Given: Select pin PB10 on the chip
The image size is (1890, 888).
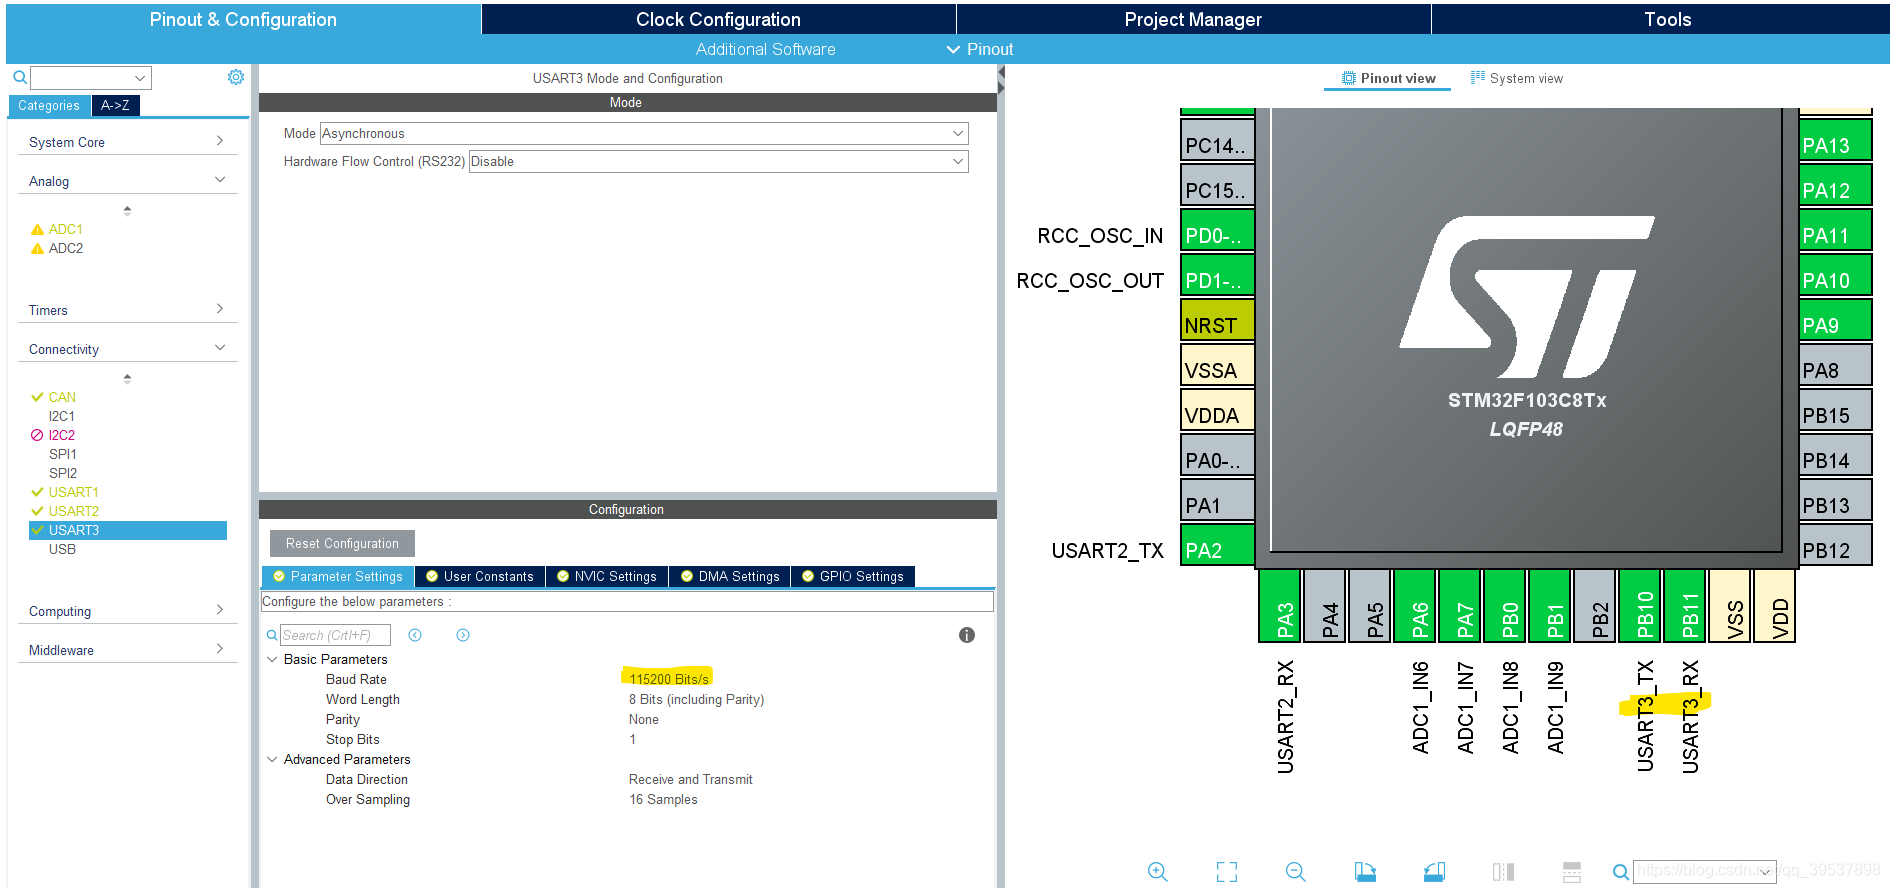Looking at the screenshot, I should coord(1640,605).
